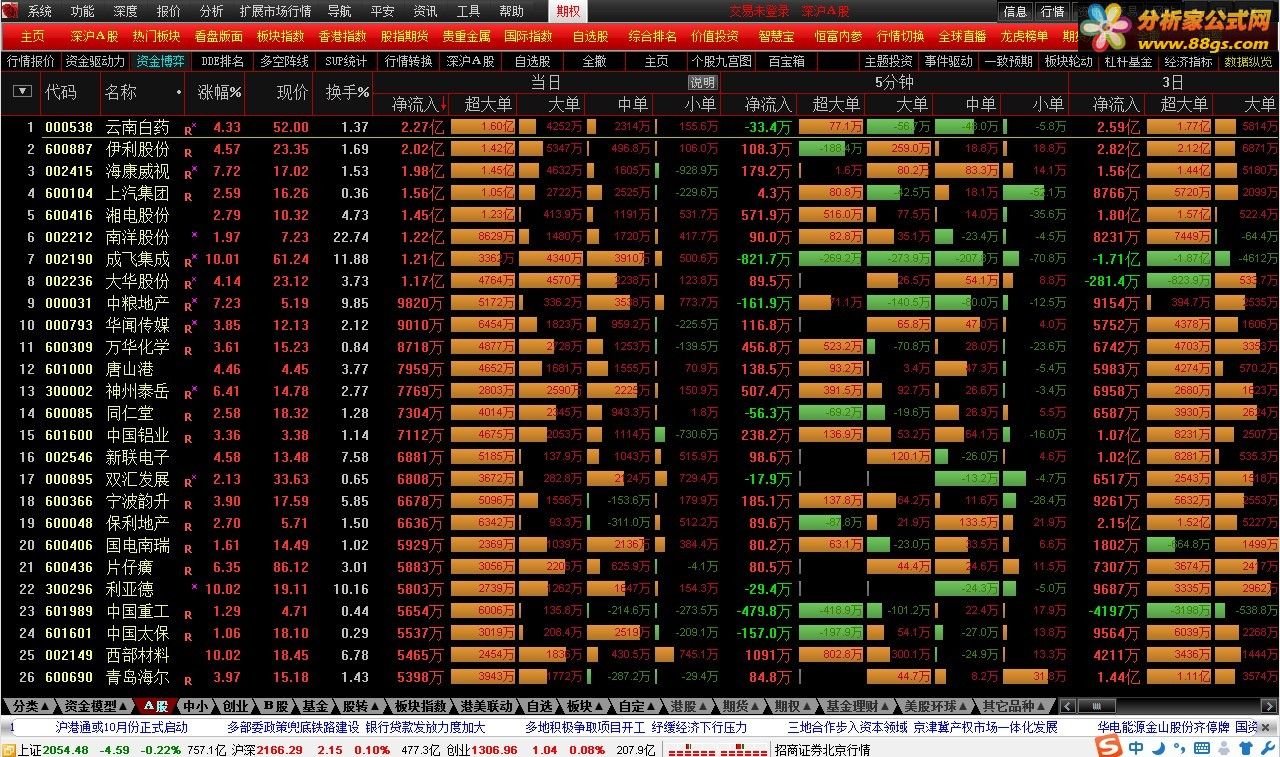Open the 工具 menu
Viewport: 1280px width, 757px height.
pos(468,11)
